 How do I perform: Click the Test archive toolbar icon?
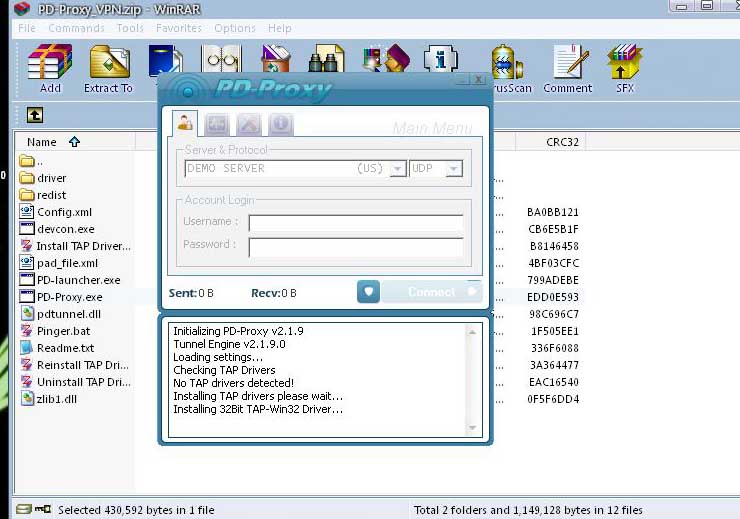click(165, 60)
